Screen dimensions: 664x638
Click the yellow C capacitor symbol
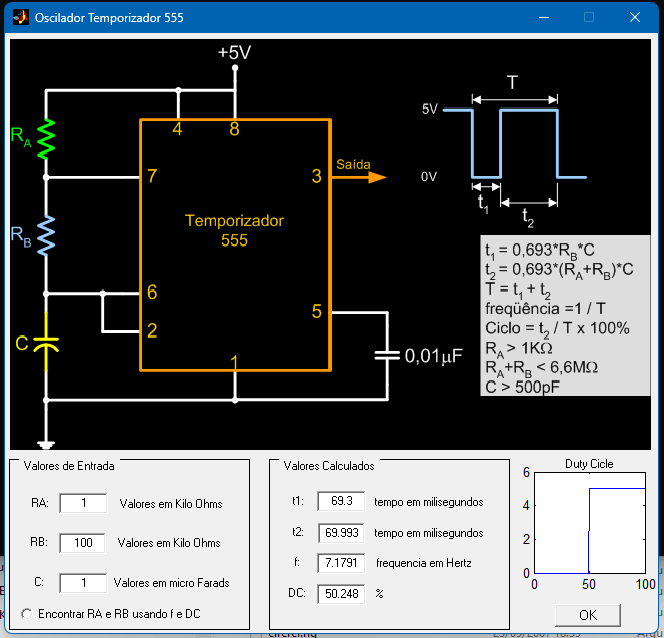[x=46, y=343]
